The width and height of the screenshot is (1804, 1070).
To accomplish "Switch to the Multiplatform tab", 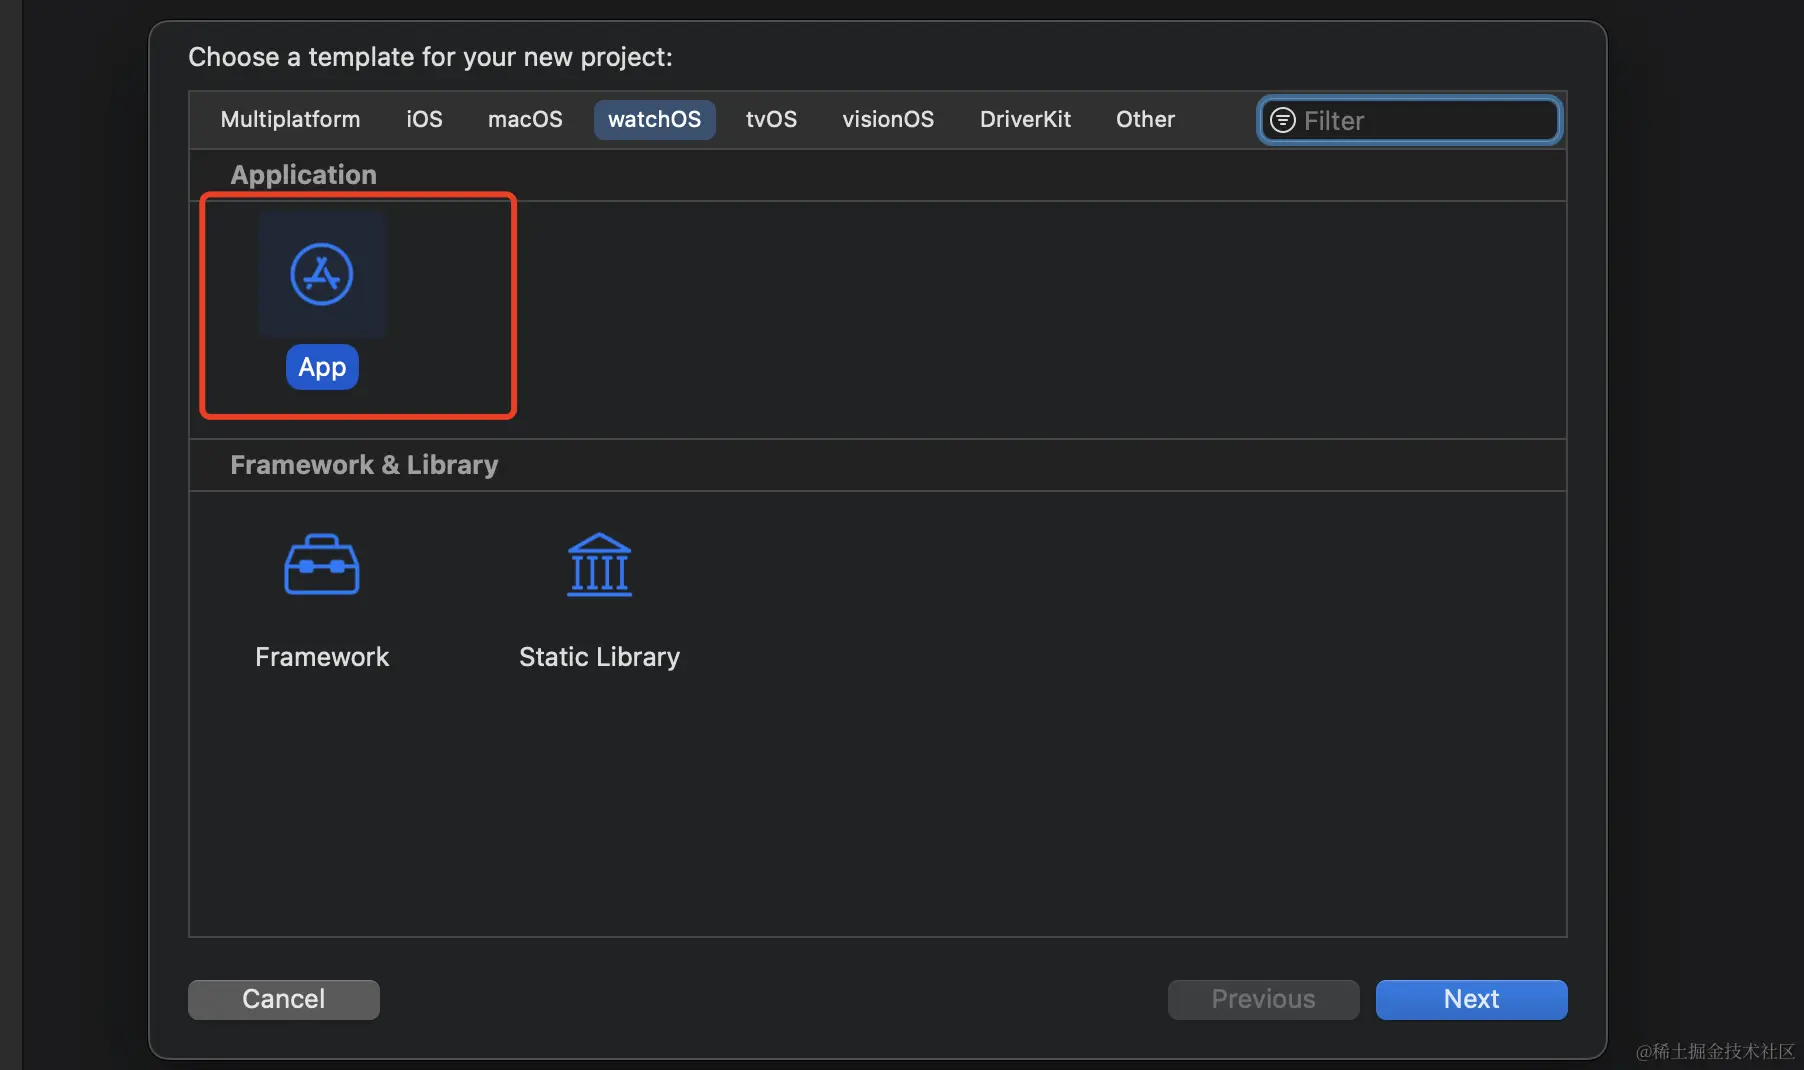I will pyautogui.click(x=290, y=120).
